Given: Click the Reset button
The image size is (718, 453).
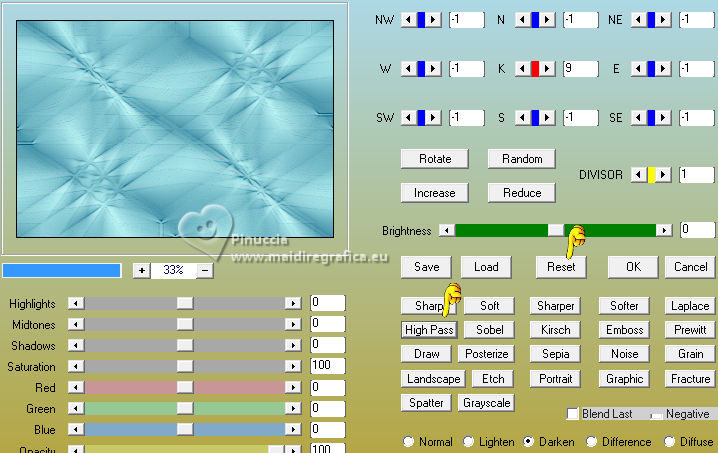Looking at the screenshot, I should tap(561, 267).
